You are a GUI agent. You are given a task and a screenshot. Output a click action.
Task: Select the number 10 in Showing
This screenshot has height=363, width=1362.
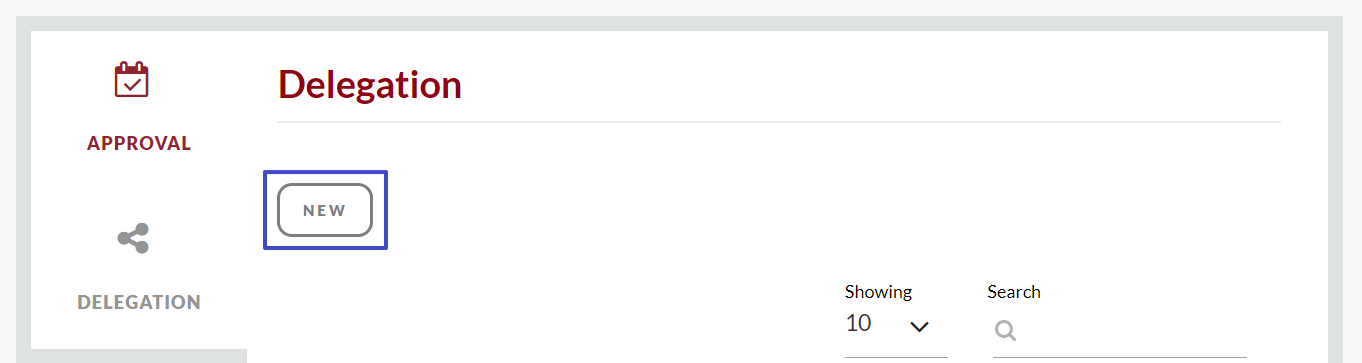pos(858,323)
